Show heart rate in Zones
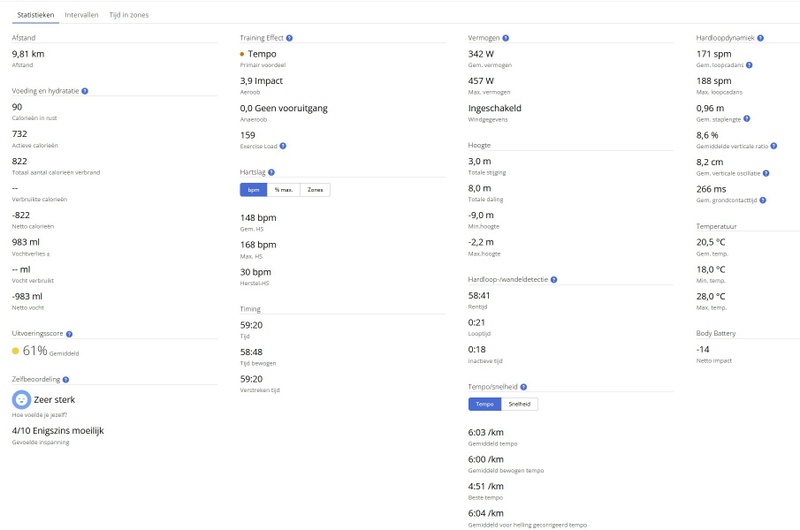The width and height of the screenshot is (800, 530). point(315,190)
